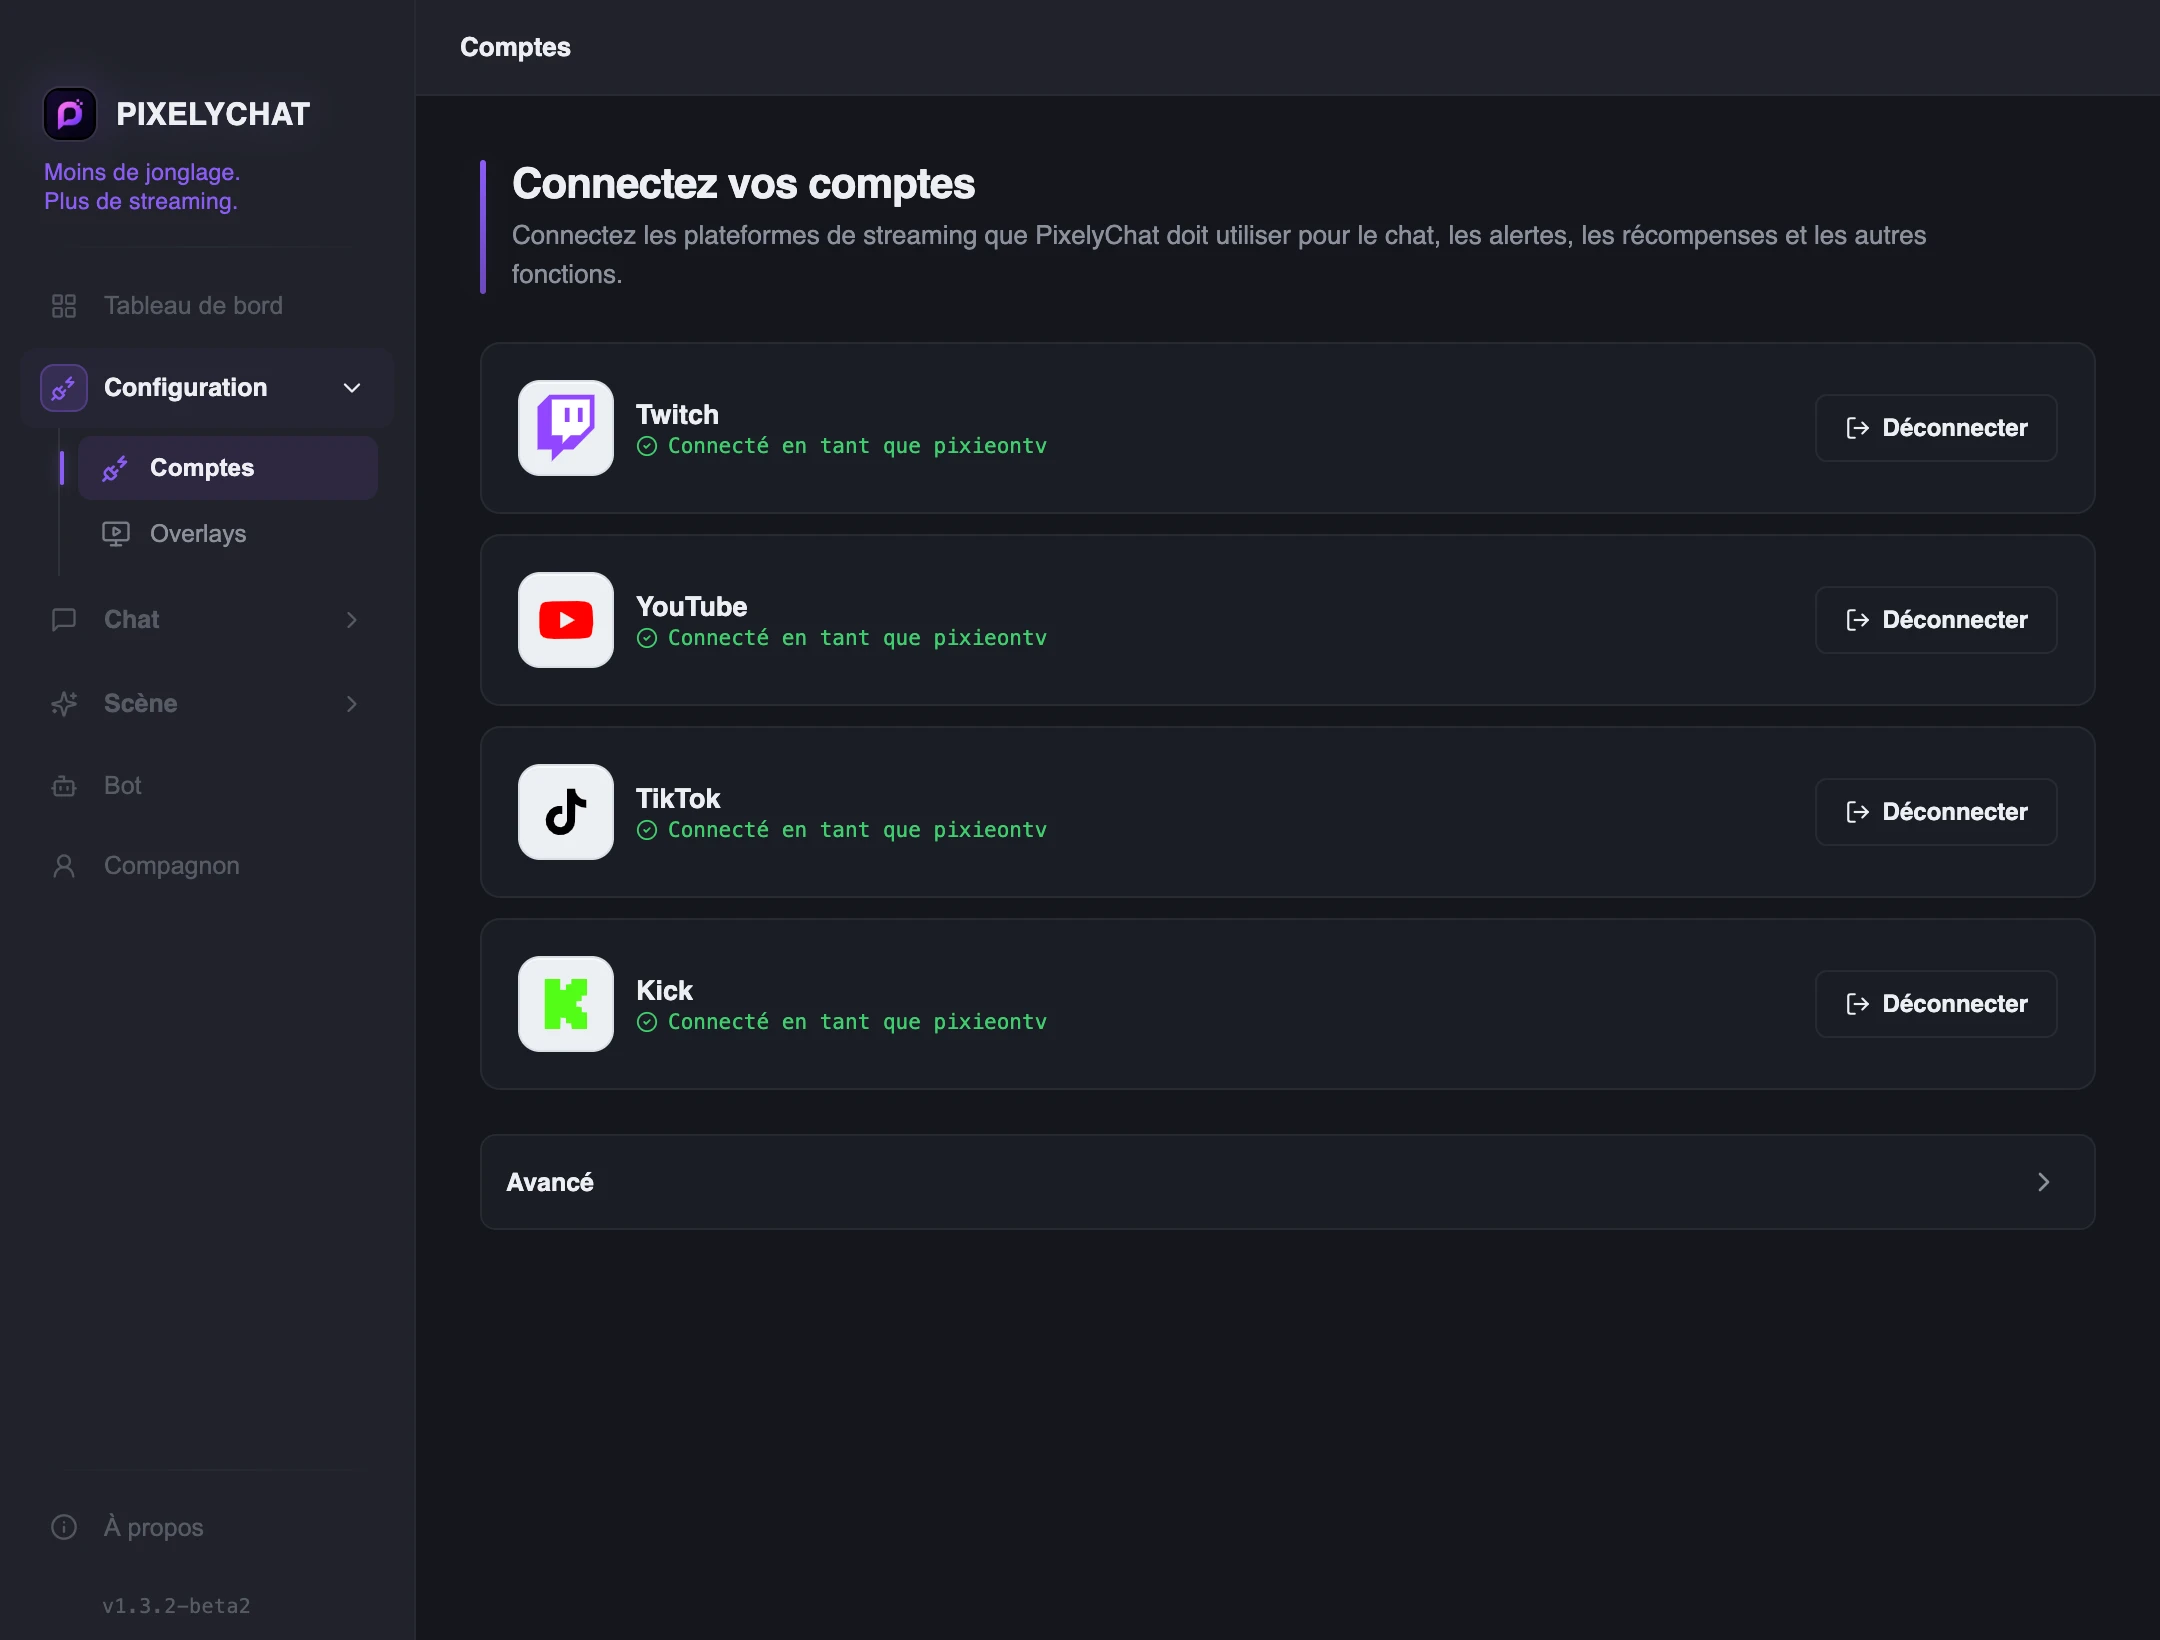The height and width of the screenshot is (1640, 2160).
Task: Click the Configuration plug icon
Action: 64,388
